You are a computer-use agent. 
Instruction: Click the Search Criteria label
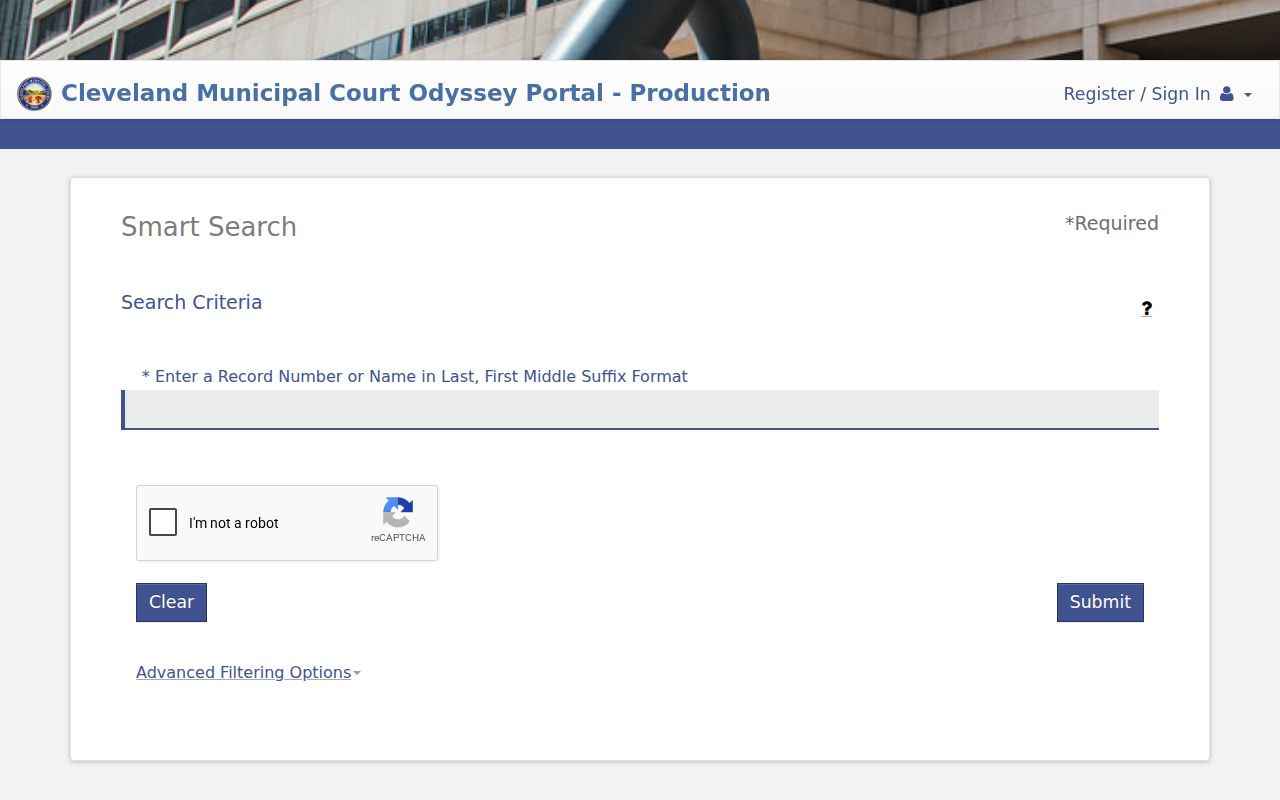coord(191,302)
